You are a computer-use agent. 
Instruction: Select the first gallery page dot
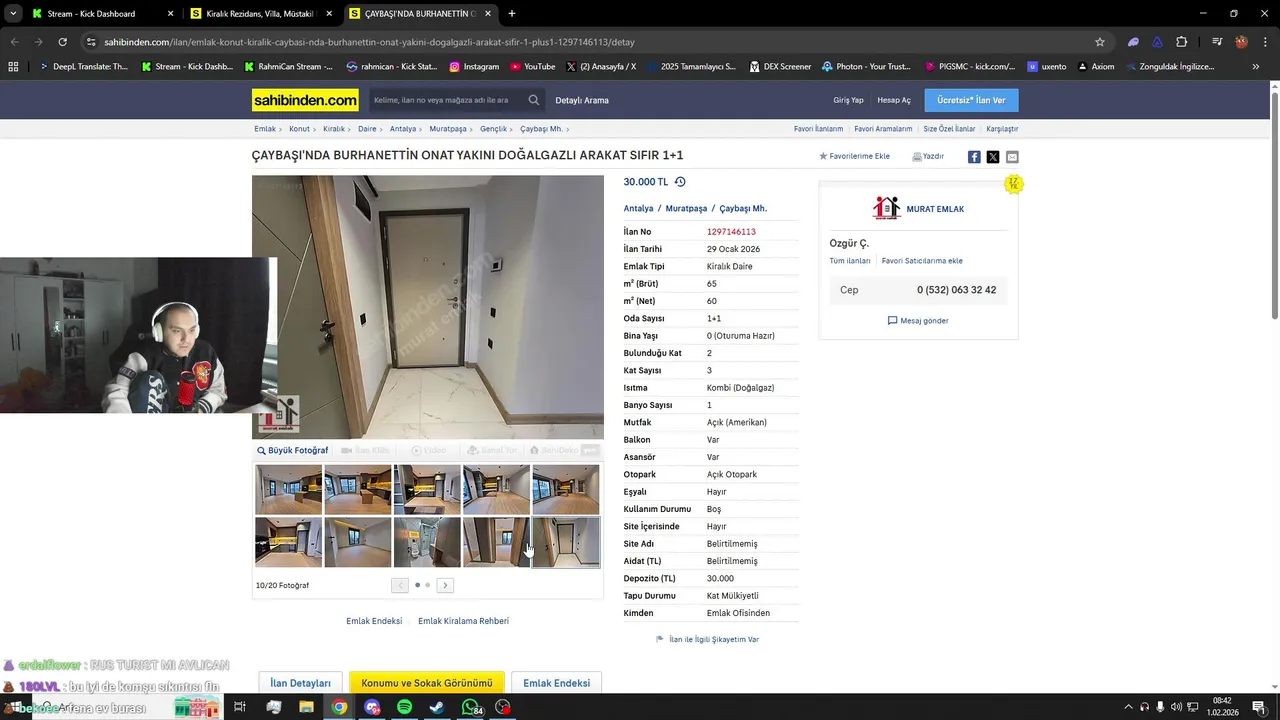click(x=417, y=585)
